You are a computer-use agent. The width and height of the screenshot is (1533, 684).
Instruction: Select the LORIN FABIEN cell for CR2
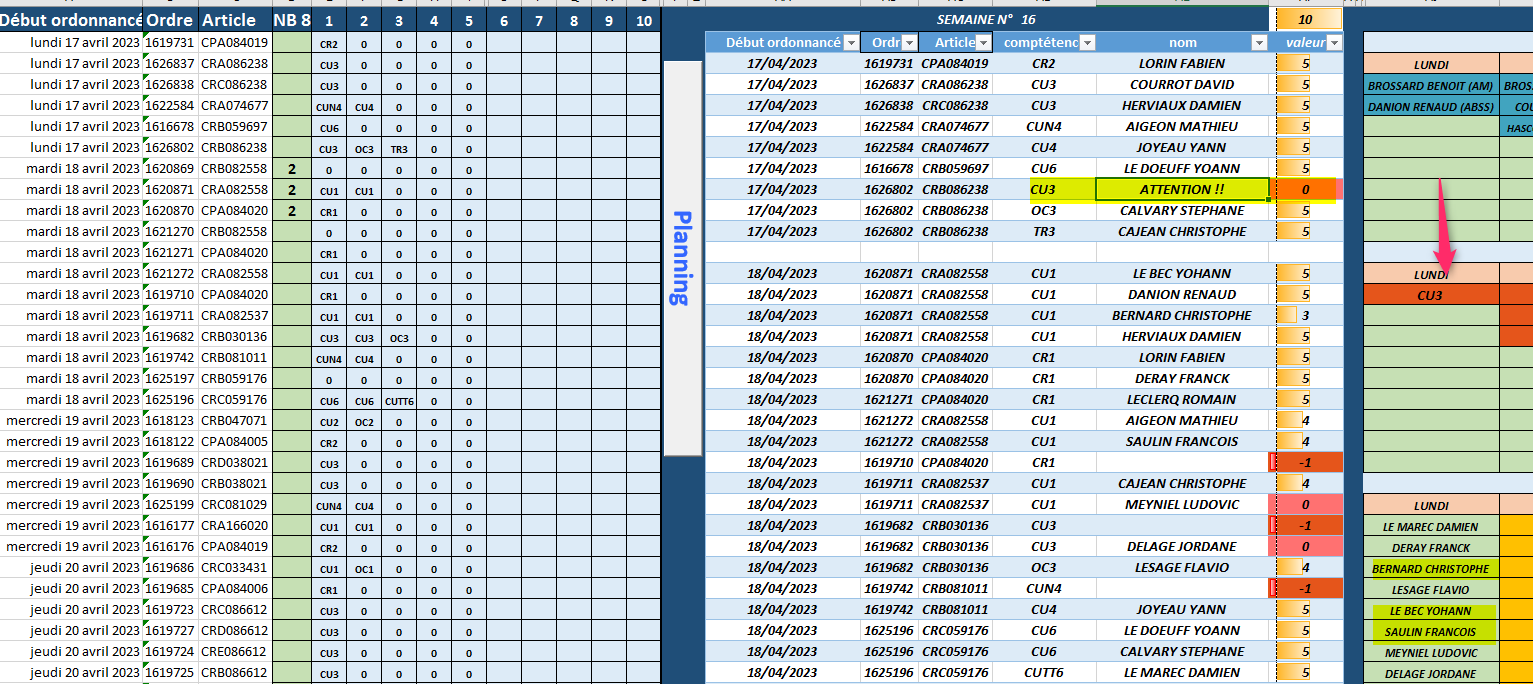tap(1181, 63)
